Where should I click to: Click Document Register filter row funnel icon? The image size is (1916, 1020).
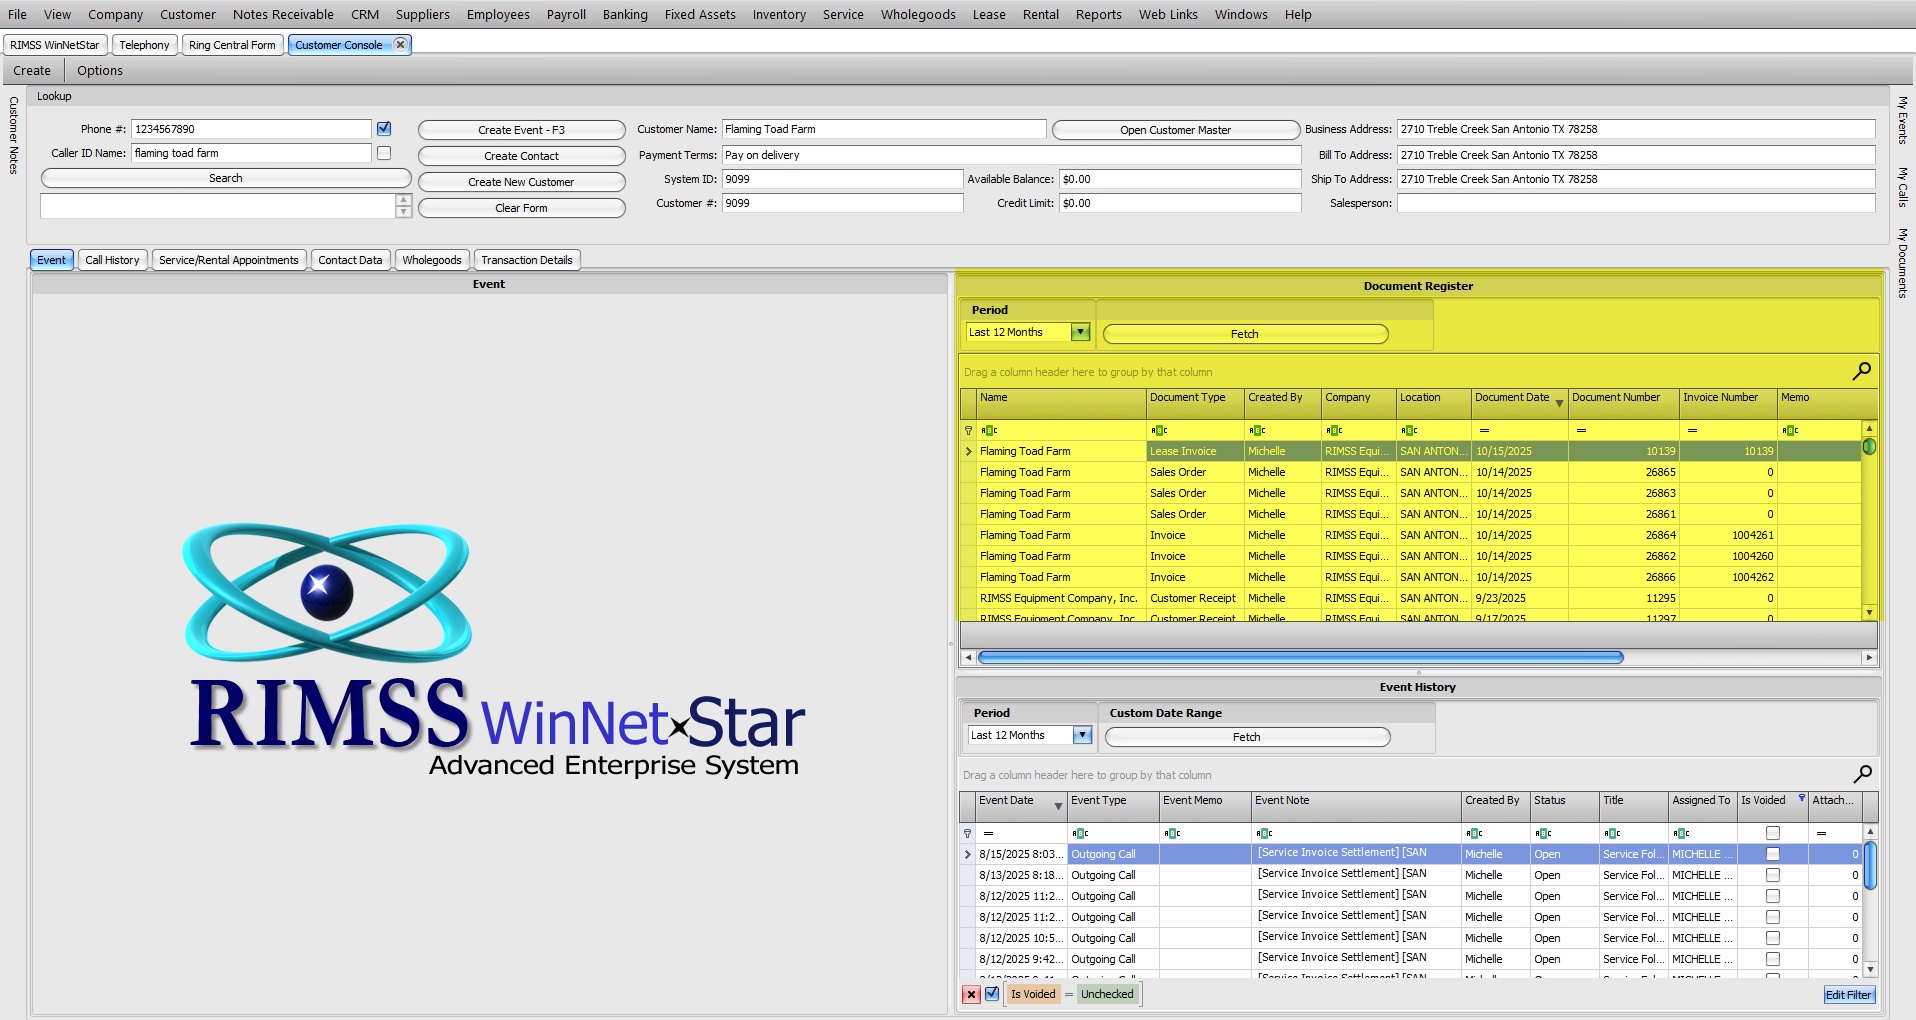click(968, 430)
